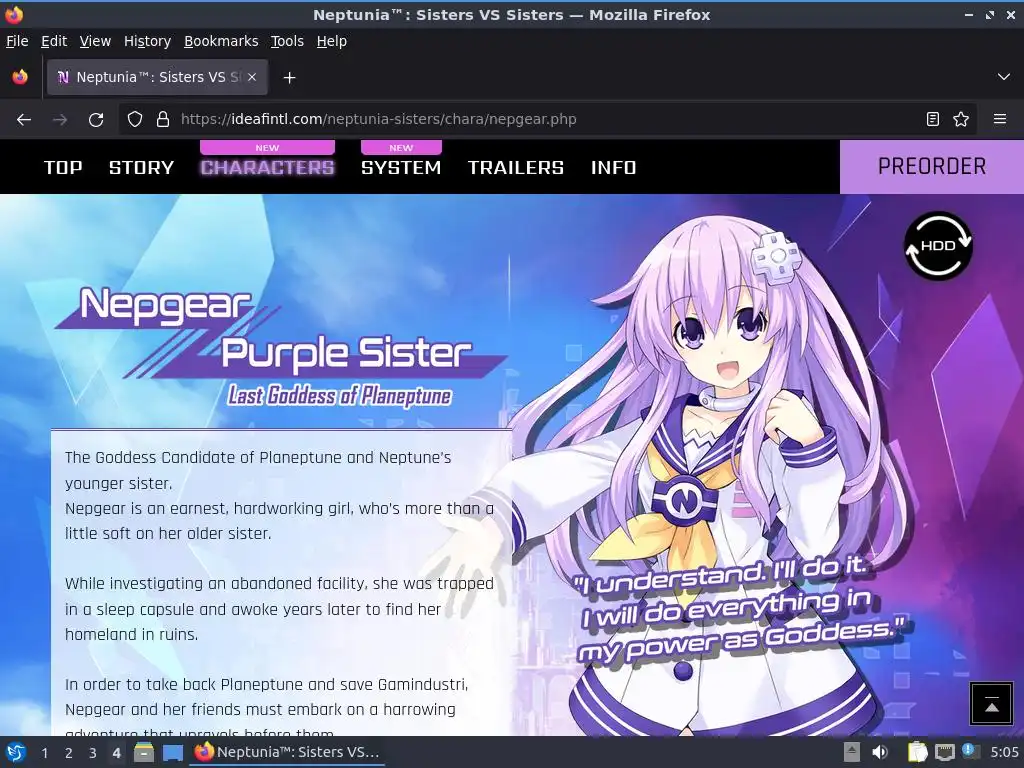This screenshot has height=768, width=1024.
Task: Toggle HDD form transformation button
Action: [x=938, y=246]
